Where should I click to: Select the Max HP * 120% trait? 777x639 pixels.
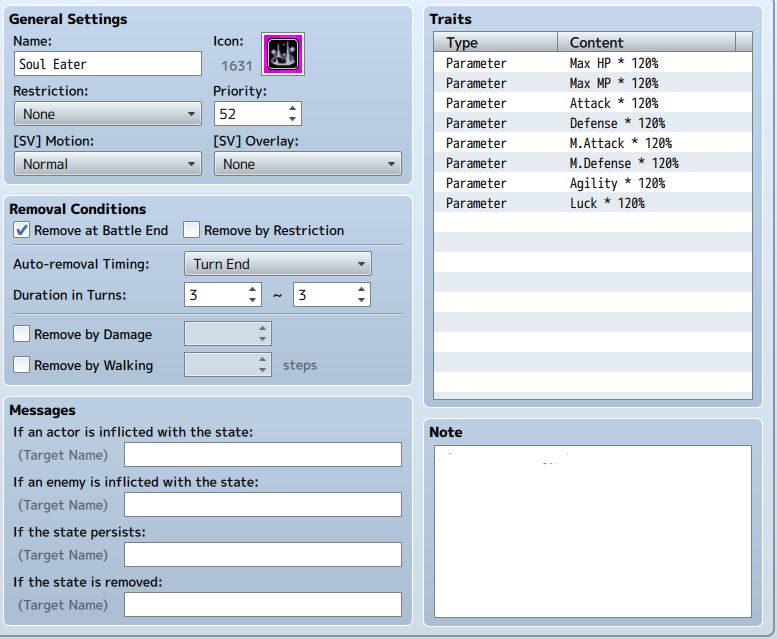[593, 63]
